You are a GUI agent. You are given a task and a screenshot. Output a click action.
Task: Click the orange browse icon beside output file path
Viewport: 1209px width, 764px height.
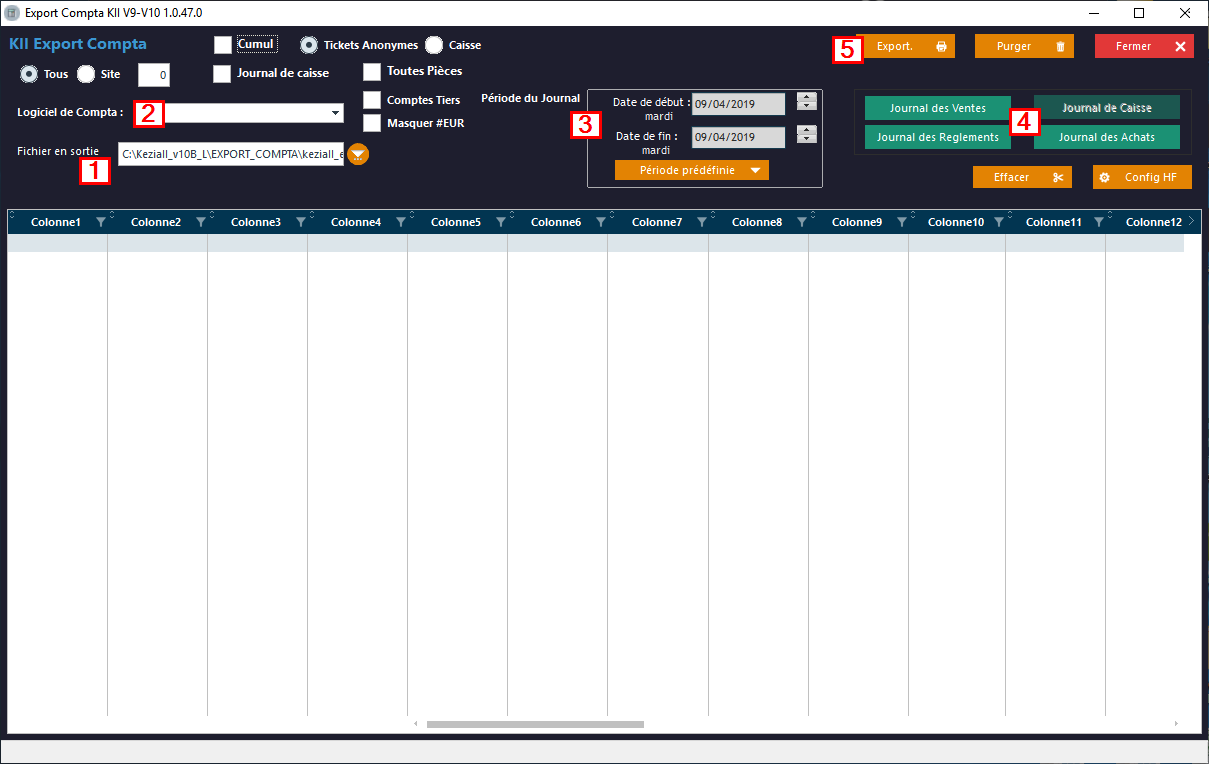tap(358, 154)
